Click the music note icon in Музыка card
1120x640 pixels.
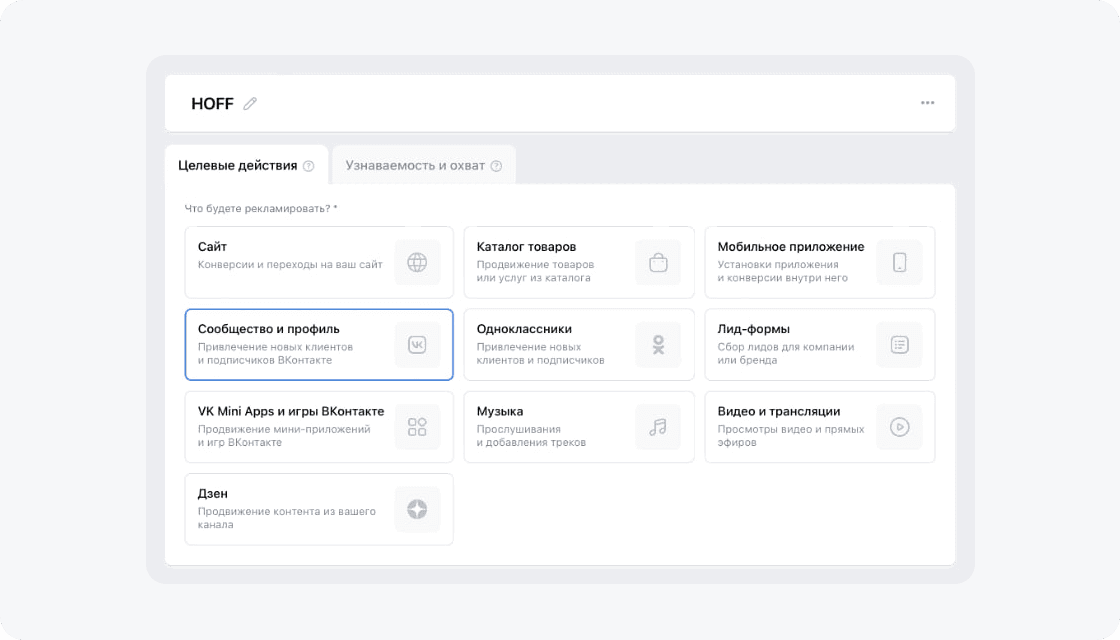[x=658, y=427]
